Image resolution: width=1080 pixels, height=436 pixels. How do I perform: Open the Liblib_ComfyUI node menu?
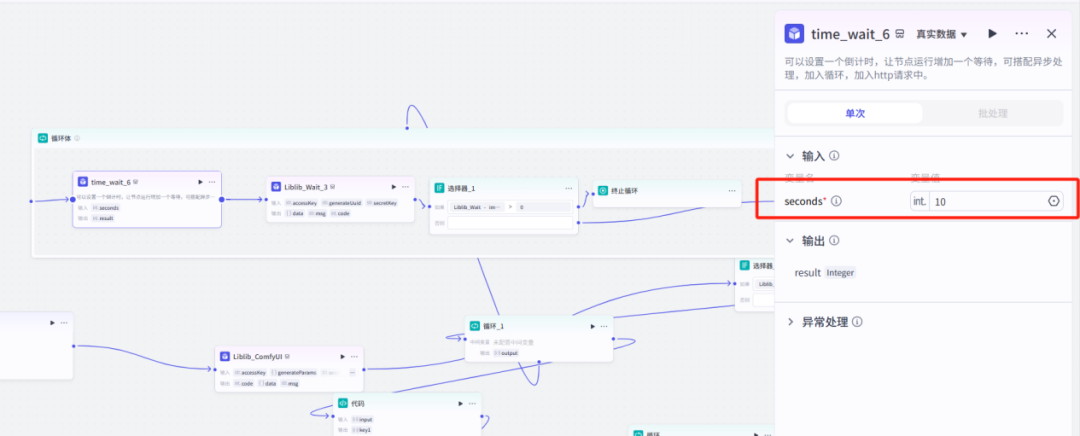pos(354,357)
